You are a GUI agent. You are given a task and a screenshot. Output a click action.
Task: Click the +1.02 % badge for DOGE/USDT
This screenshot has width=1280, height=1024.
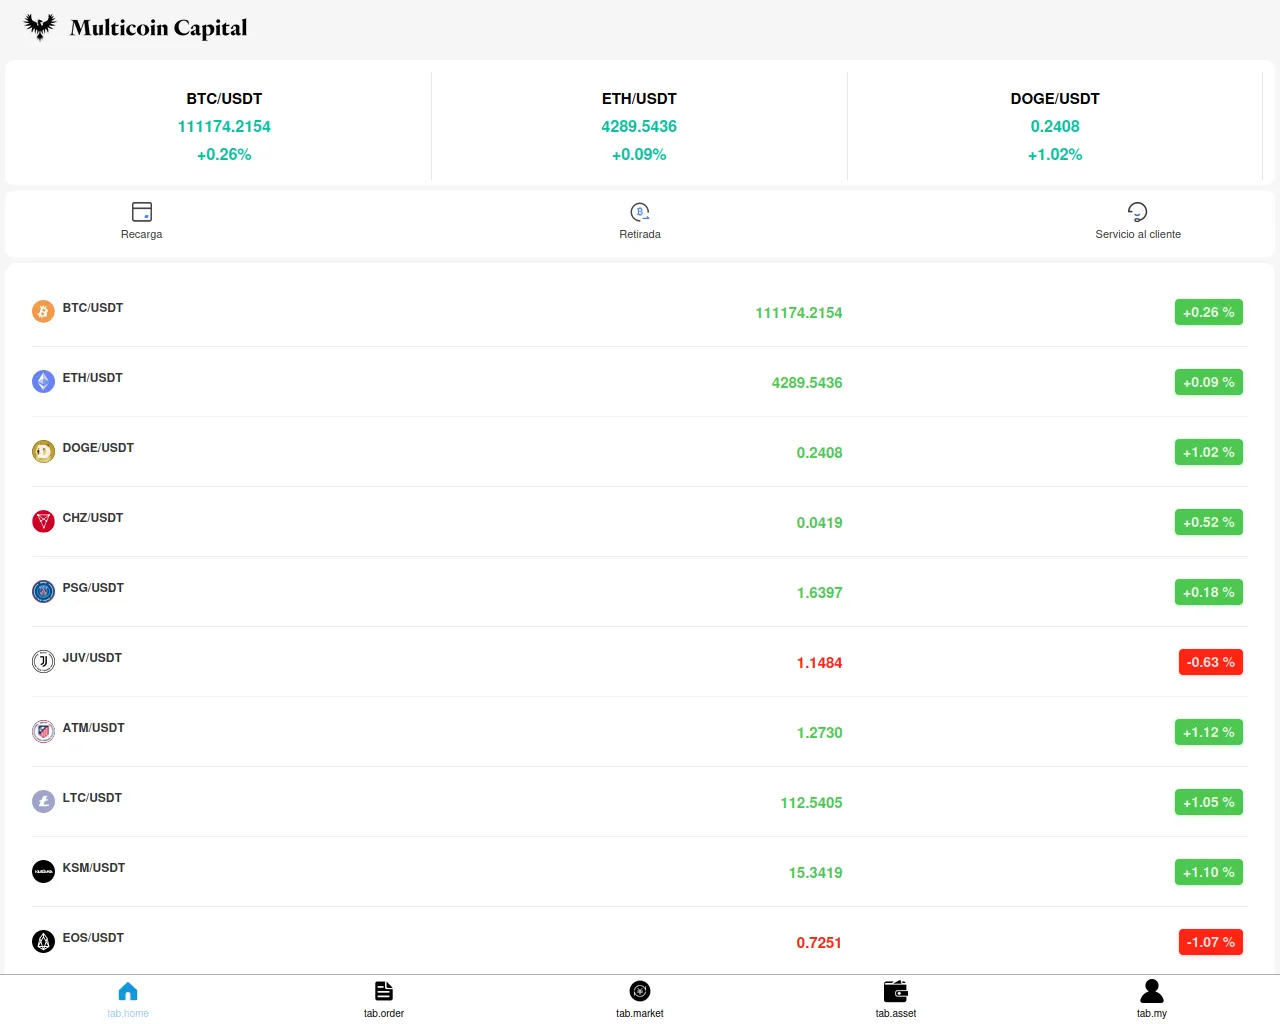coord(1209,452)
